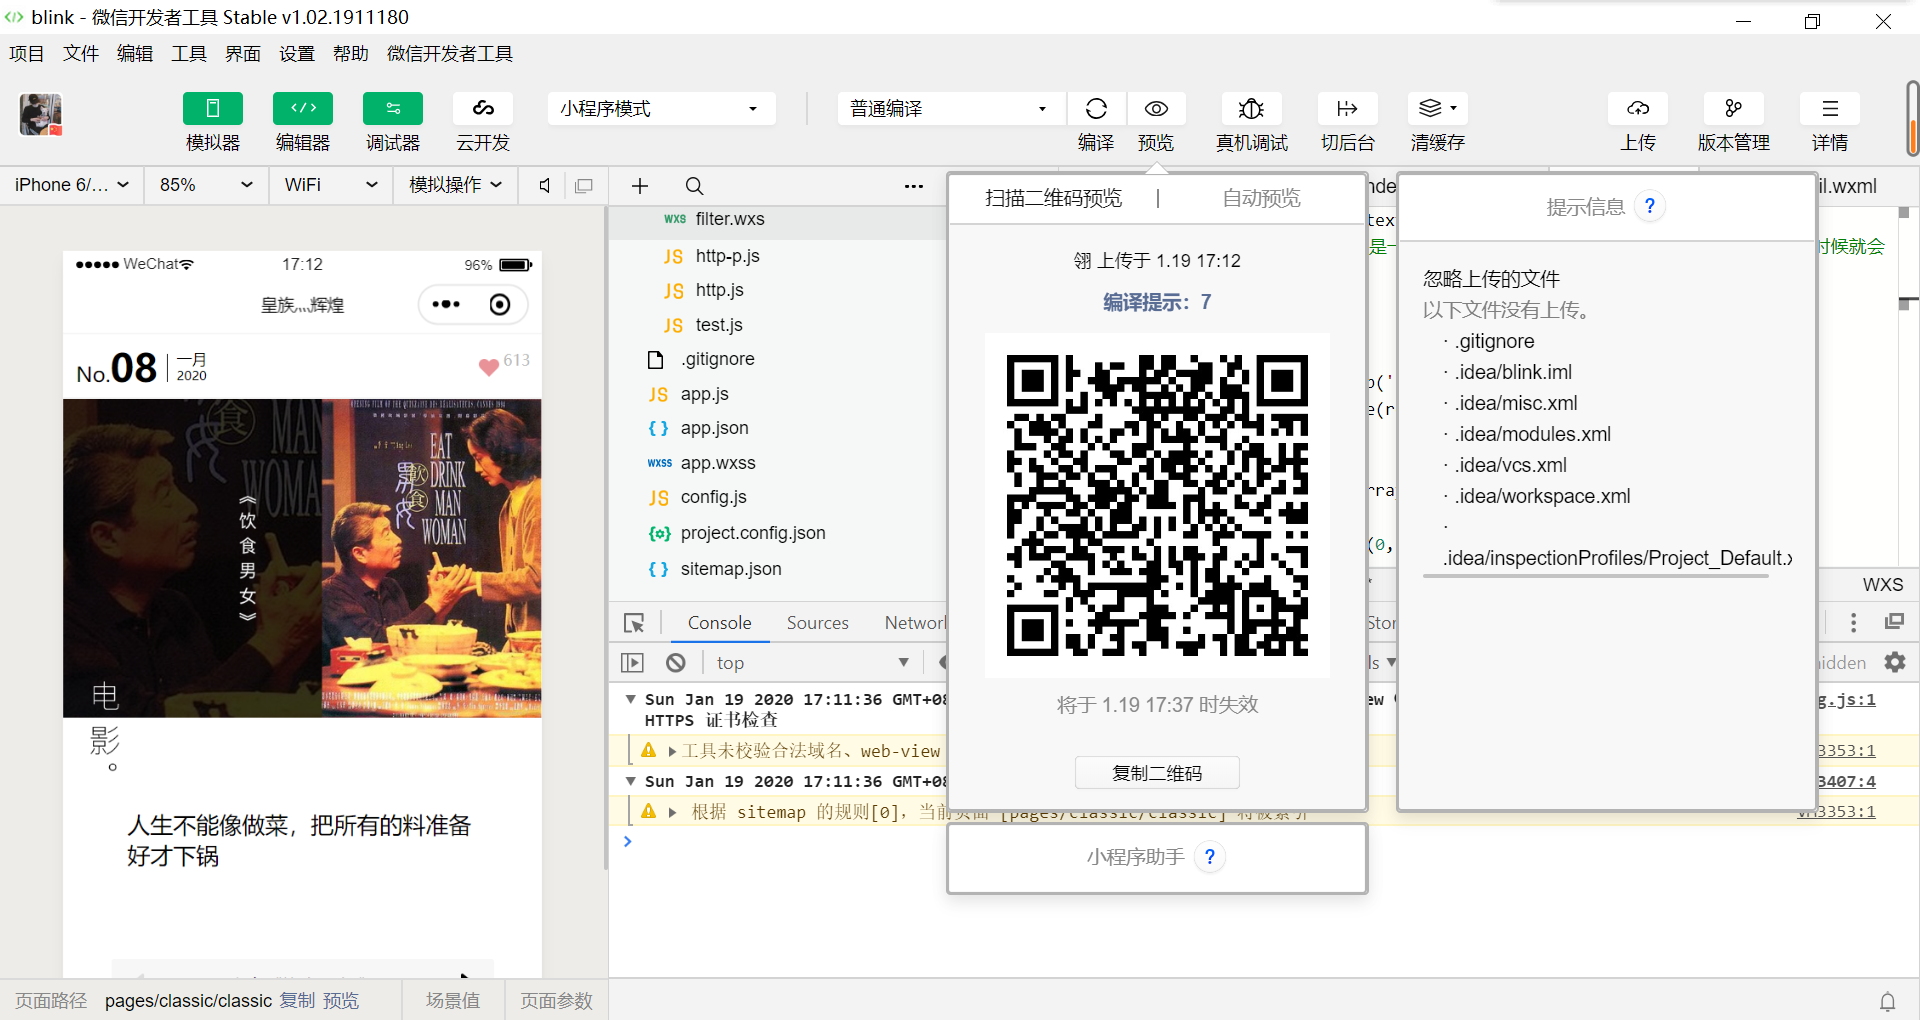1920x1020 pixels.
Task: Click the user avatar thumbnail
Action: click(x=41, y=114)
